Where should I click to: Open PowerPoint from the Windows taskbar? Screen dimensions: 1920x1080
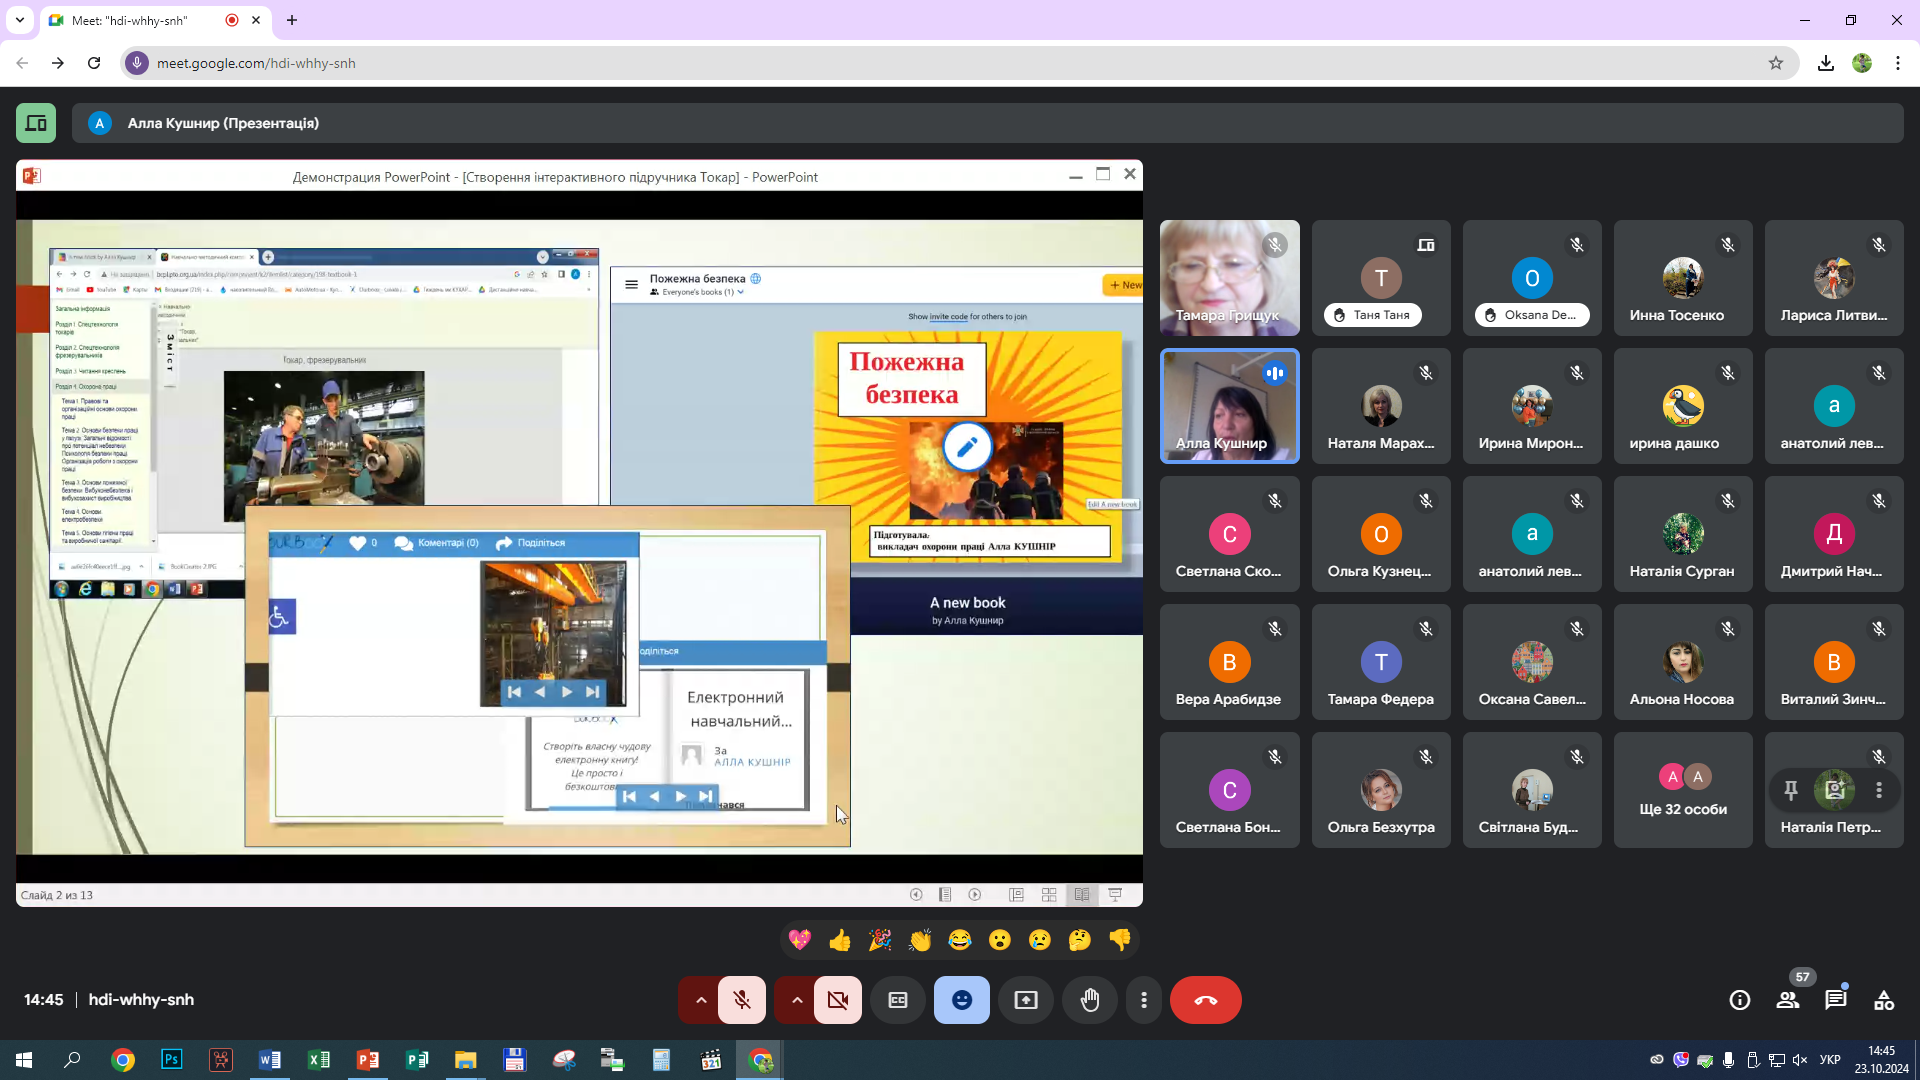point(367,1060)
